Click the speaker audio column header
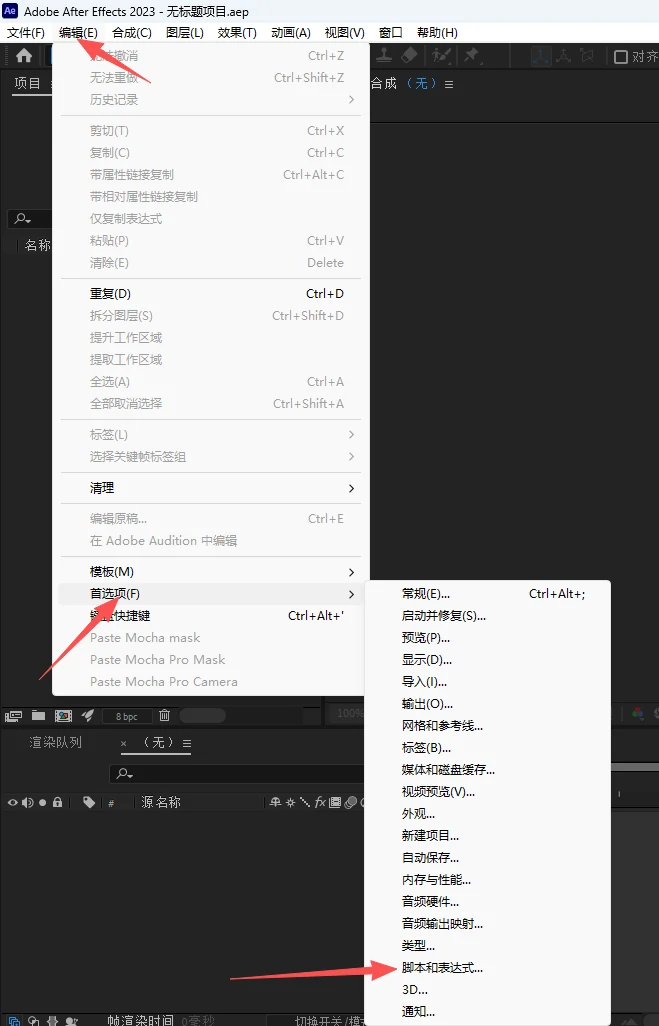 point(27,802)
